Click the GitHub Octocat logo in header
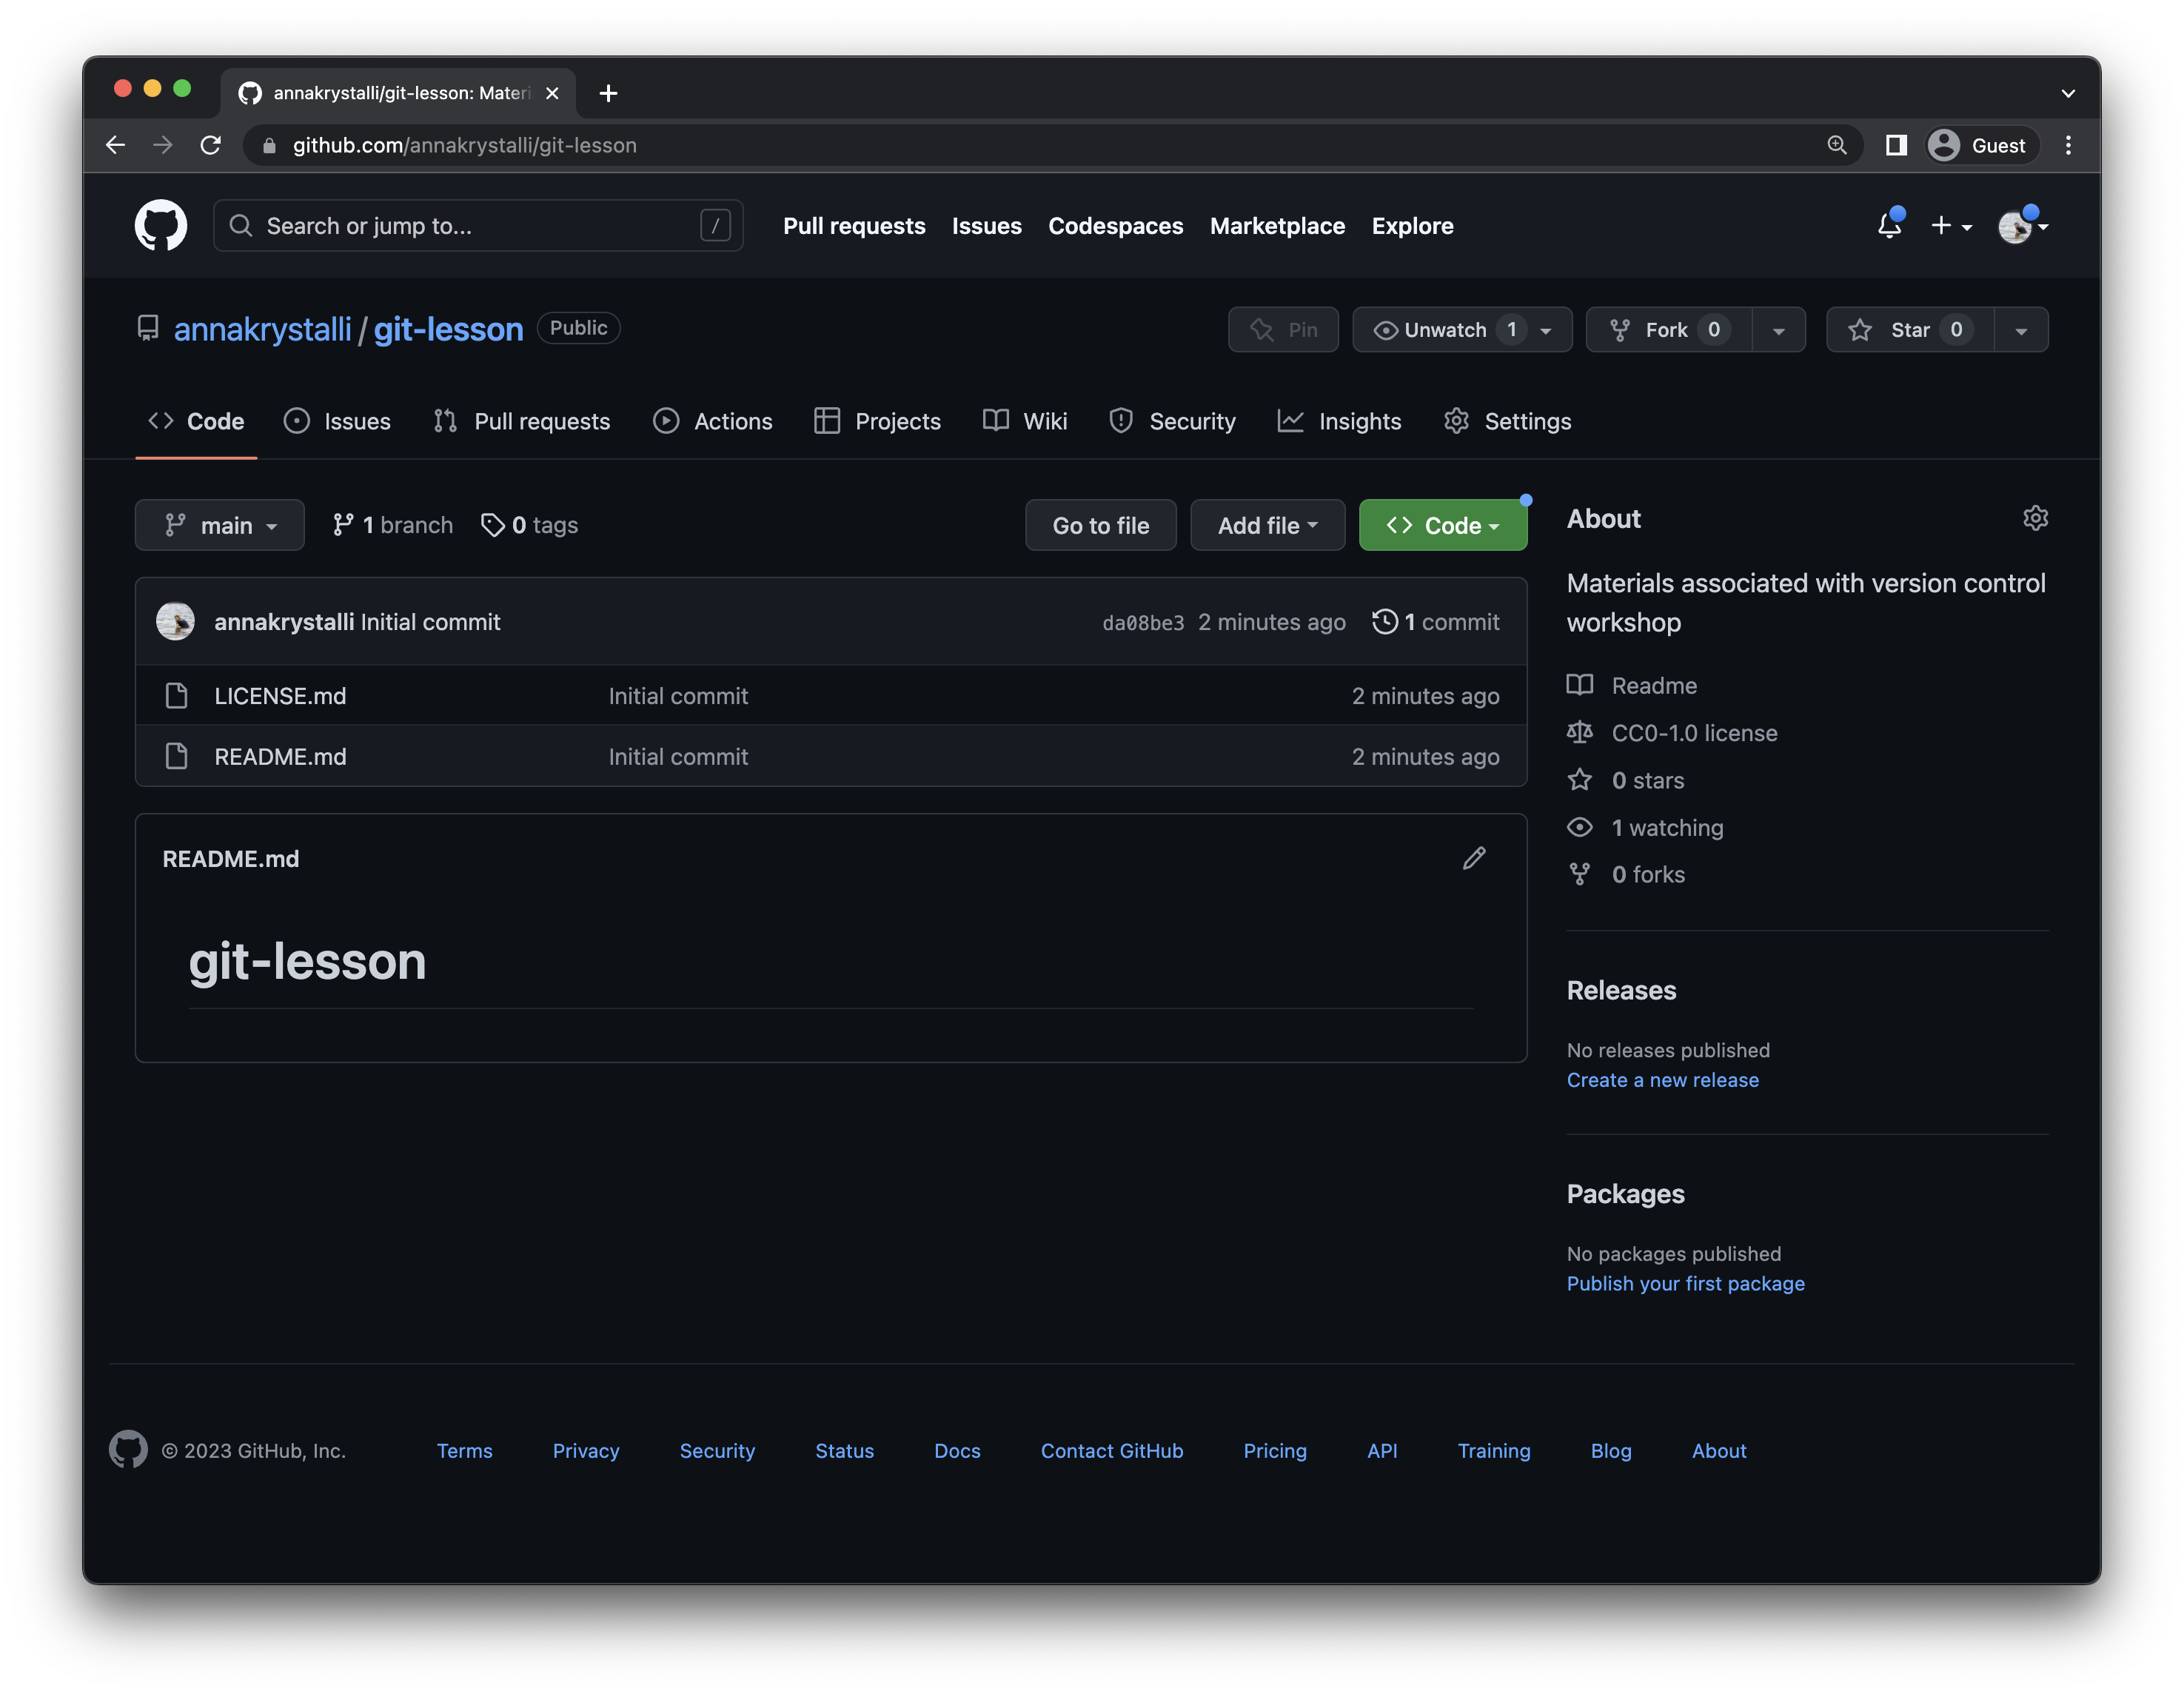Viewport: 2184px width, 1694px height. (x=160, y=225)
